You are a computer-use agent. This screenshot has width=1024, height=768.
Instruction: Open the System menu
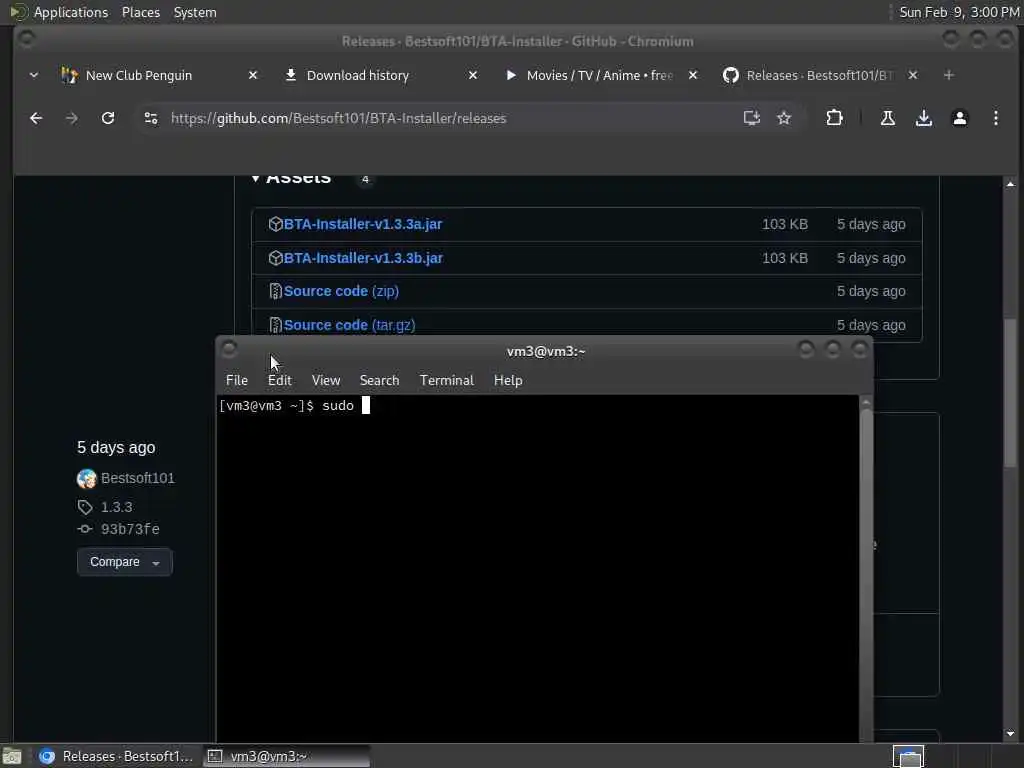point(195,12)
